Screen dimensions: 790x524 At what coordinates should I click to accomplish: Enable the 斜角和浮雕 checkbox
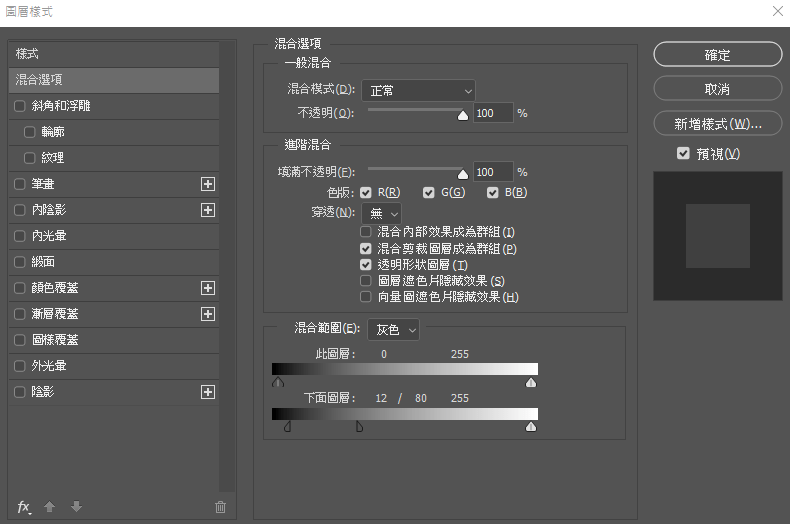click(20, 106)
